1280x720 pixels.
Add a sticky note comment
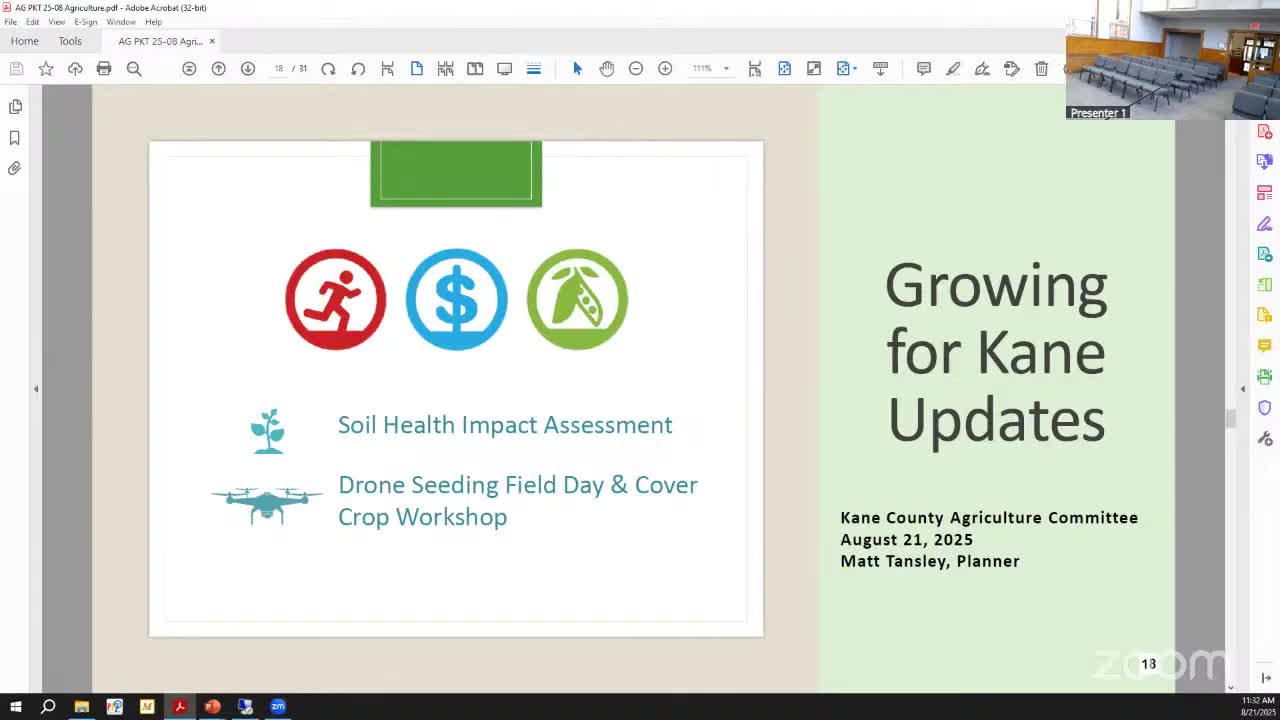point(924,68)
